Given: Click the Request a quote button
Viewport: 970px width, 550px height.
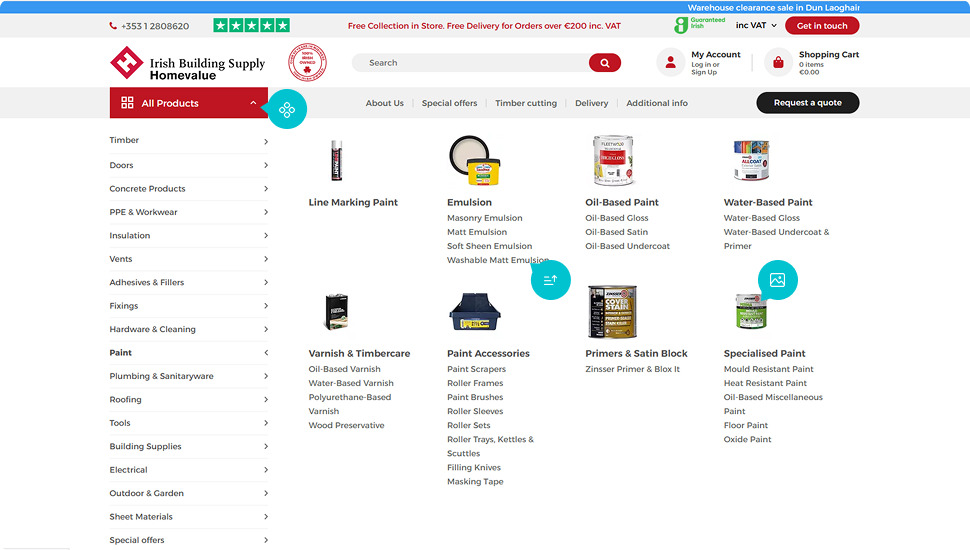Looking at the screenshot, I should click(x=807, y=103).
